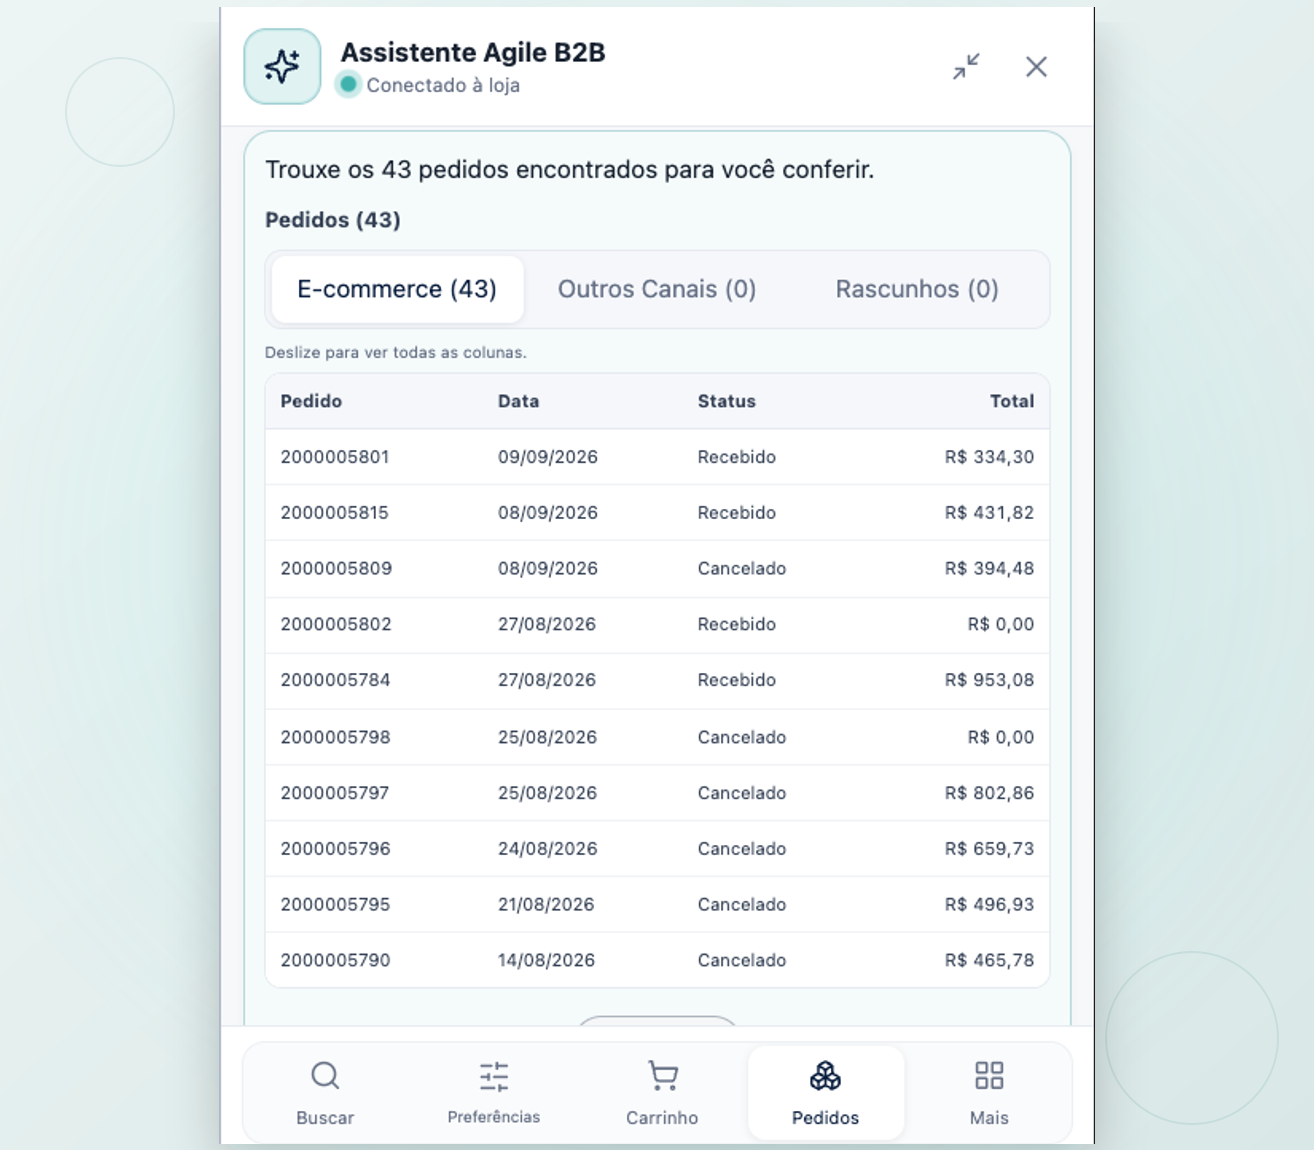Open Buscar magnifier icon in bottom bar
This screenshot has height=1150, width=1314.
[325, 1076]
